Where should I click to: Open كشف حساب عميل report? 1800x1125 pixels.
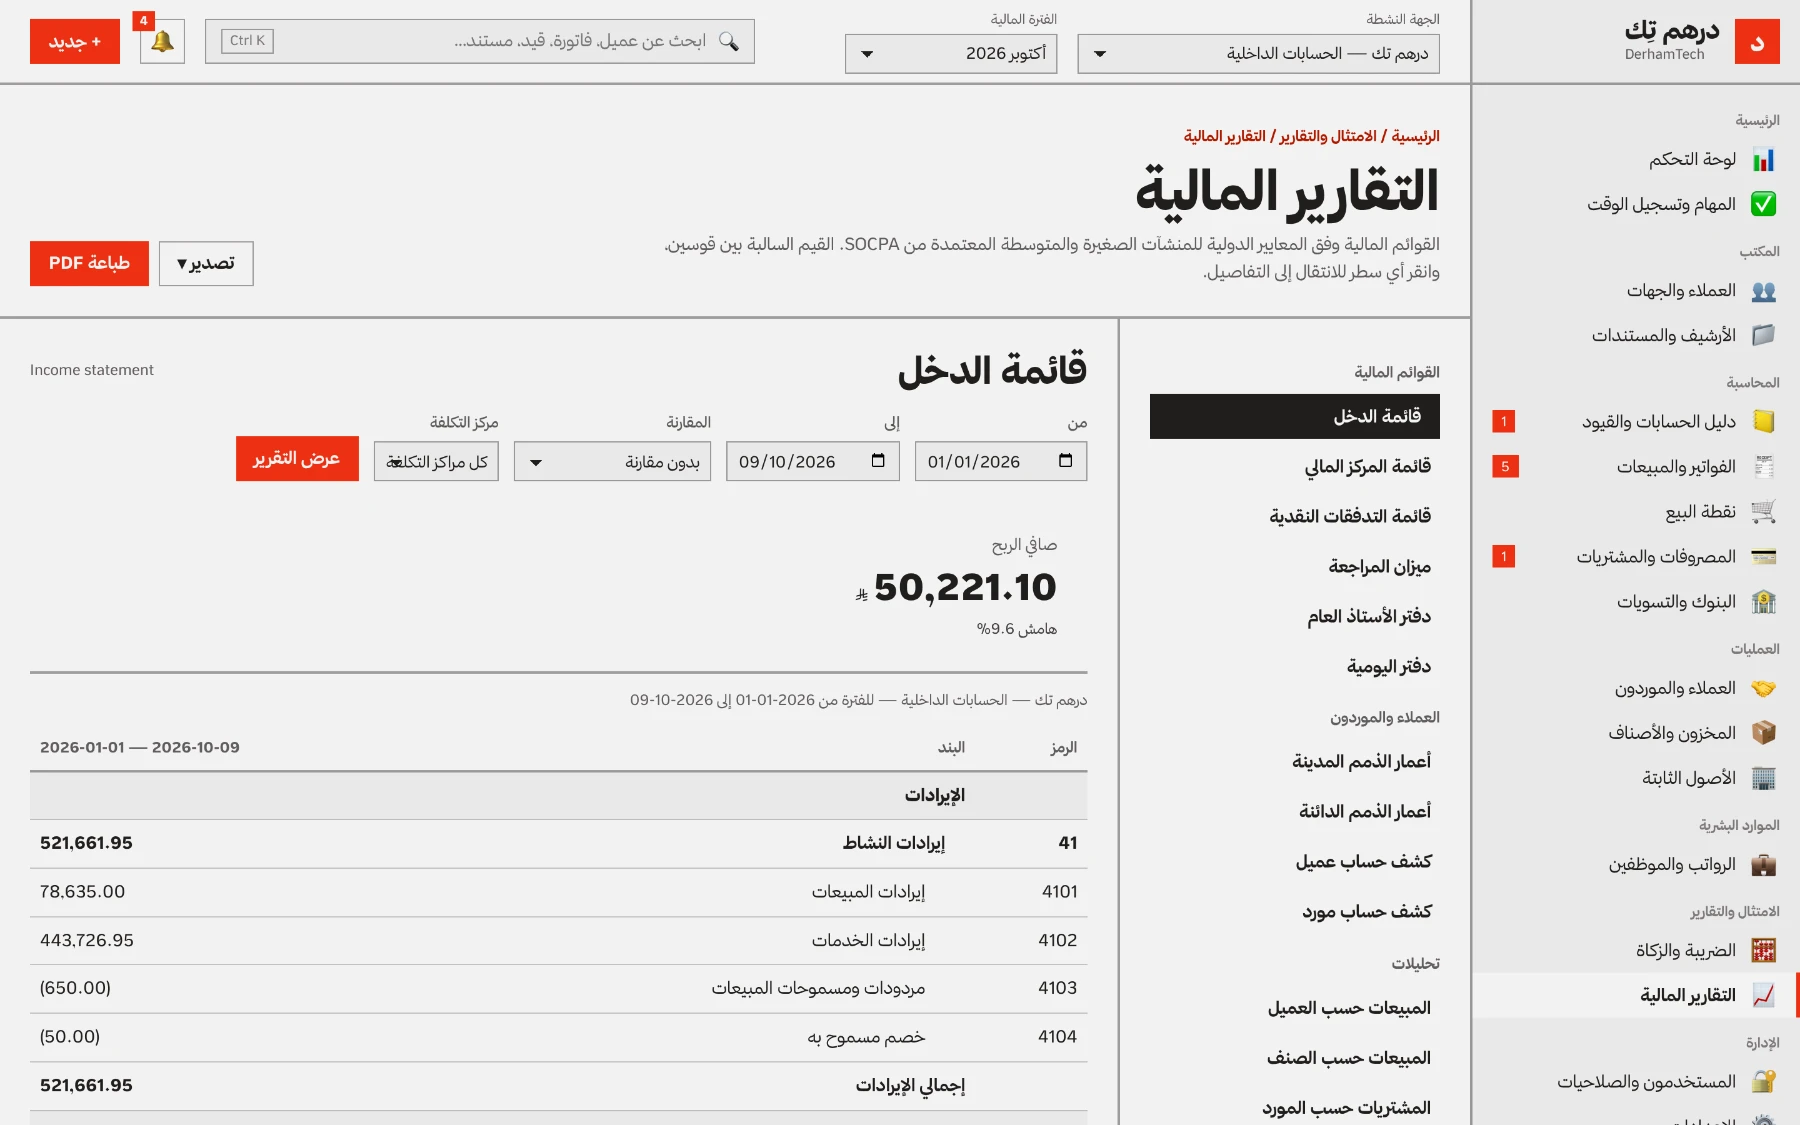click(x=1295, y=862)
